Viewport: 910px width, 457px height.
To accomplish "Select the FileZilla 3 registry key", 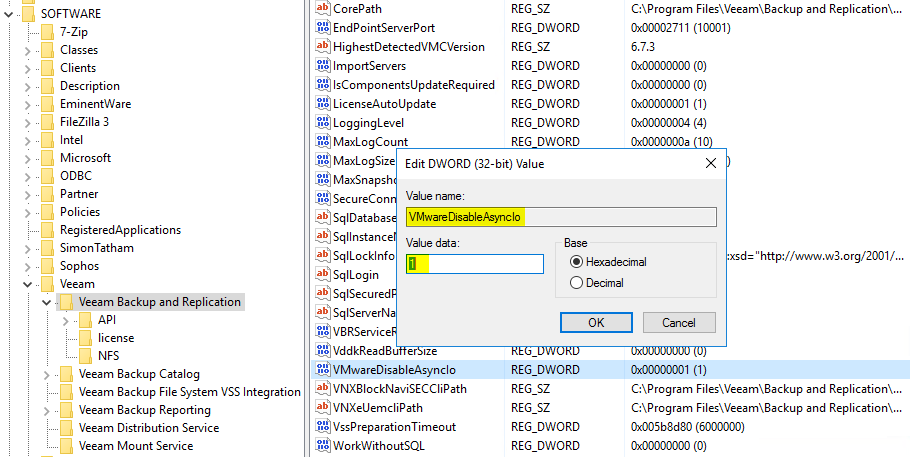I will tap(84, 122).
